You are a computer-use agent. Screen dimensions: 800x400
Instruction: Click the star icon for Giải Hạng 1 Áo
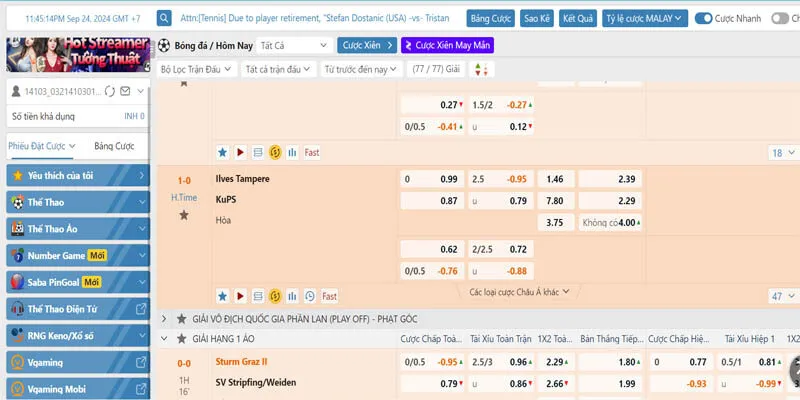pyautogui.click(x=181, y=340)
